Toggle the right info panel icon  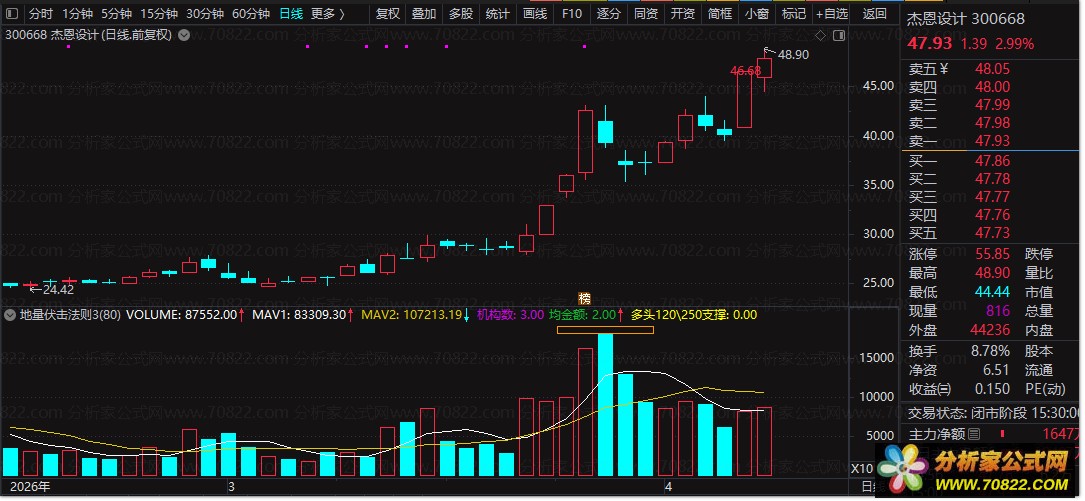(838, 35)
